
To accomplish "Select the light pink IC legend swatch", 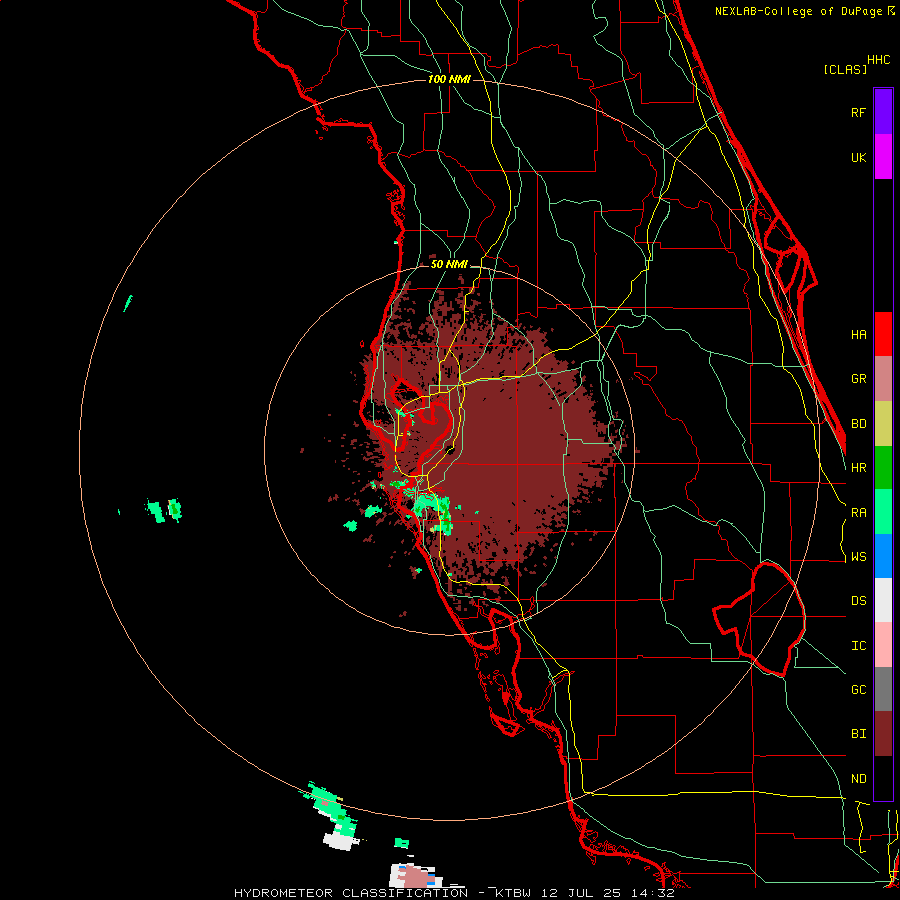I will [883, 645].
